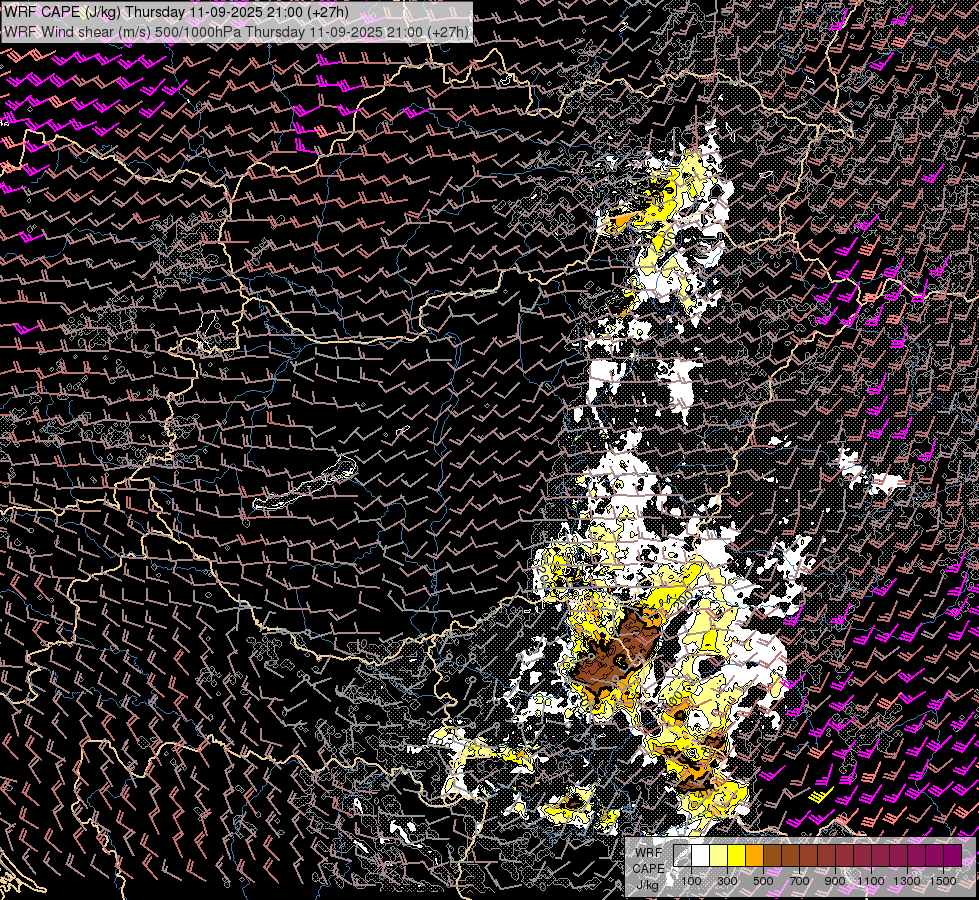Select the orange CAPE legend swatch
Image resolution: width=979 pixels, height=900 pixels.
pyautogui.click(x=754, y=855)
